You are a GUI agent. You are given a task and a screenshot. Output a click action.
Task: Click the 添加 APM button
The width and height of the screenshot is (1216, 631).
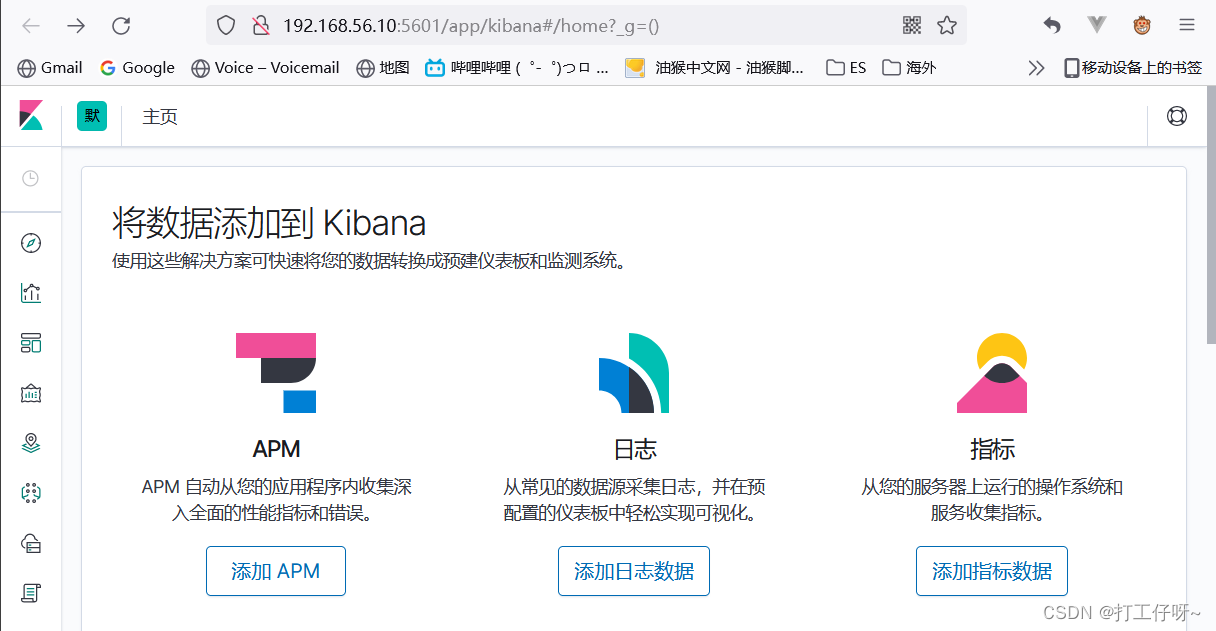coord(276,571)
